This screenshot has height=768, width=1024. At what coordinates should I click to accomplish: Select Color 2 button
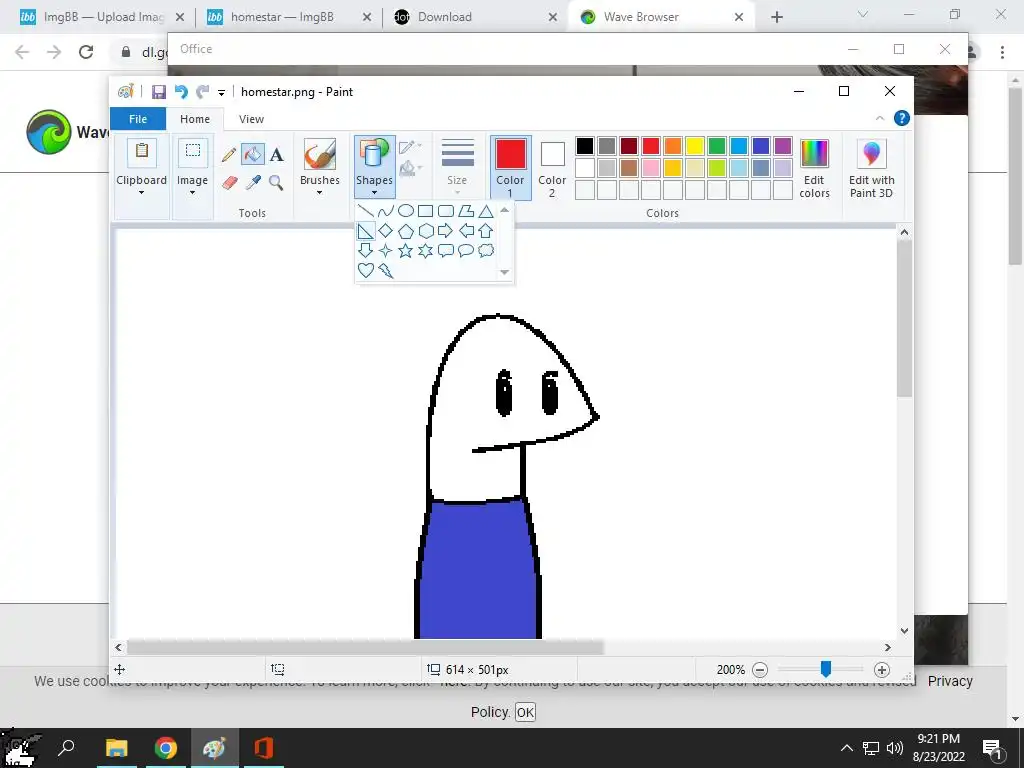click(x=552, y=167)
